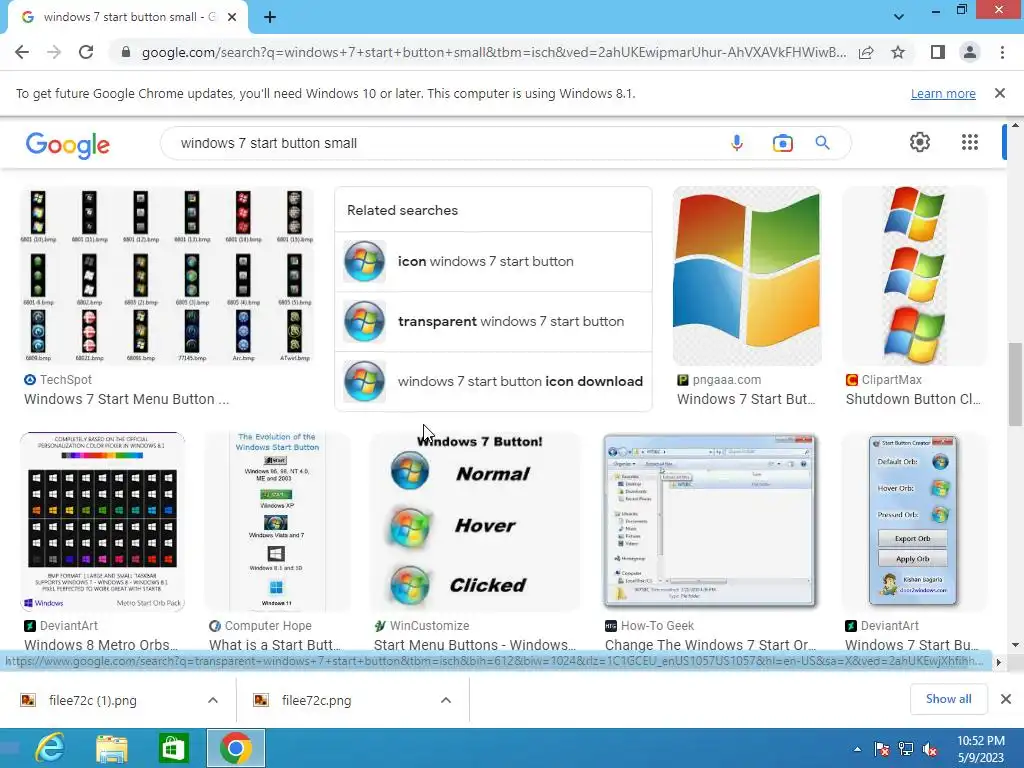Open Normal Hover Clicked buttons image
Viewport: 1024px width, 768px height.
(x=475, y=522)
